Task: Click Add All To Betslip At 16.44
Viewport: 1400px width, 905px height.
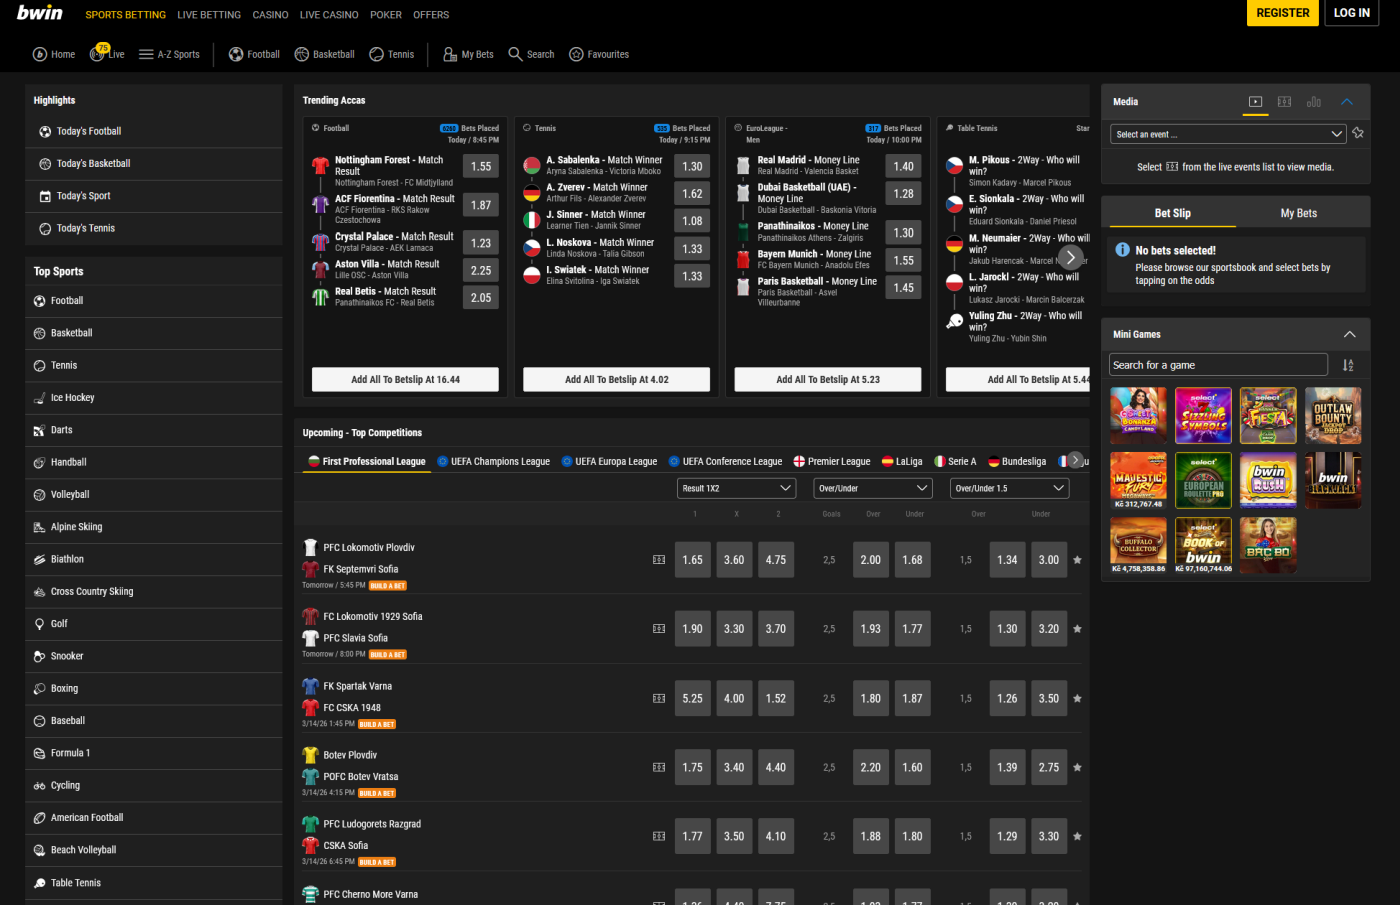Action: click(x=404, y=379)
